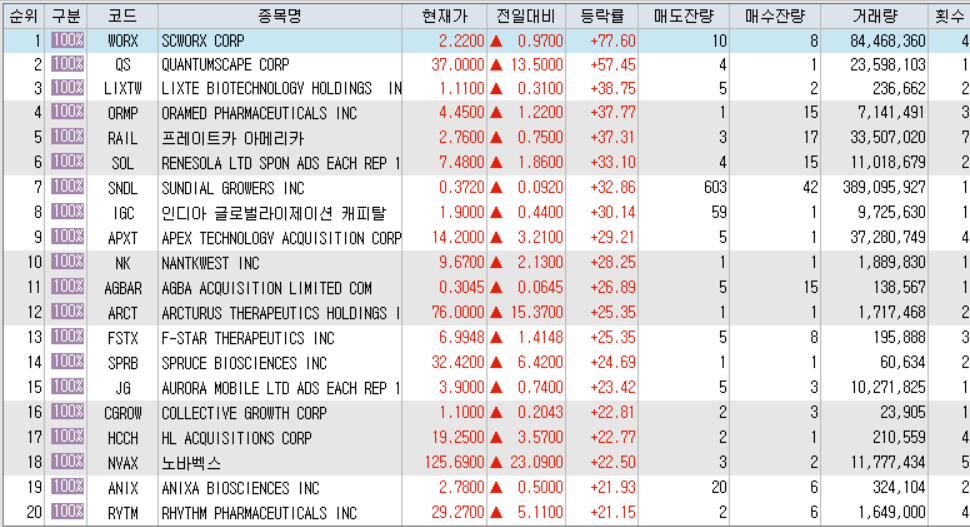Select the QUANTUMSCAPE CORP stock name
The height and width of the screenshot is (527, 970).
225,64
